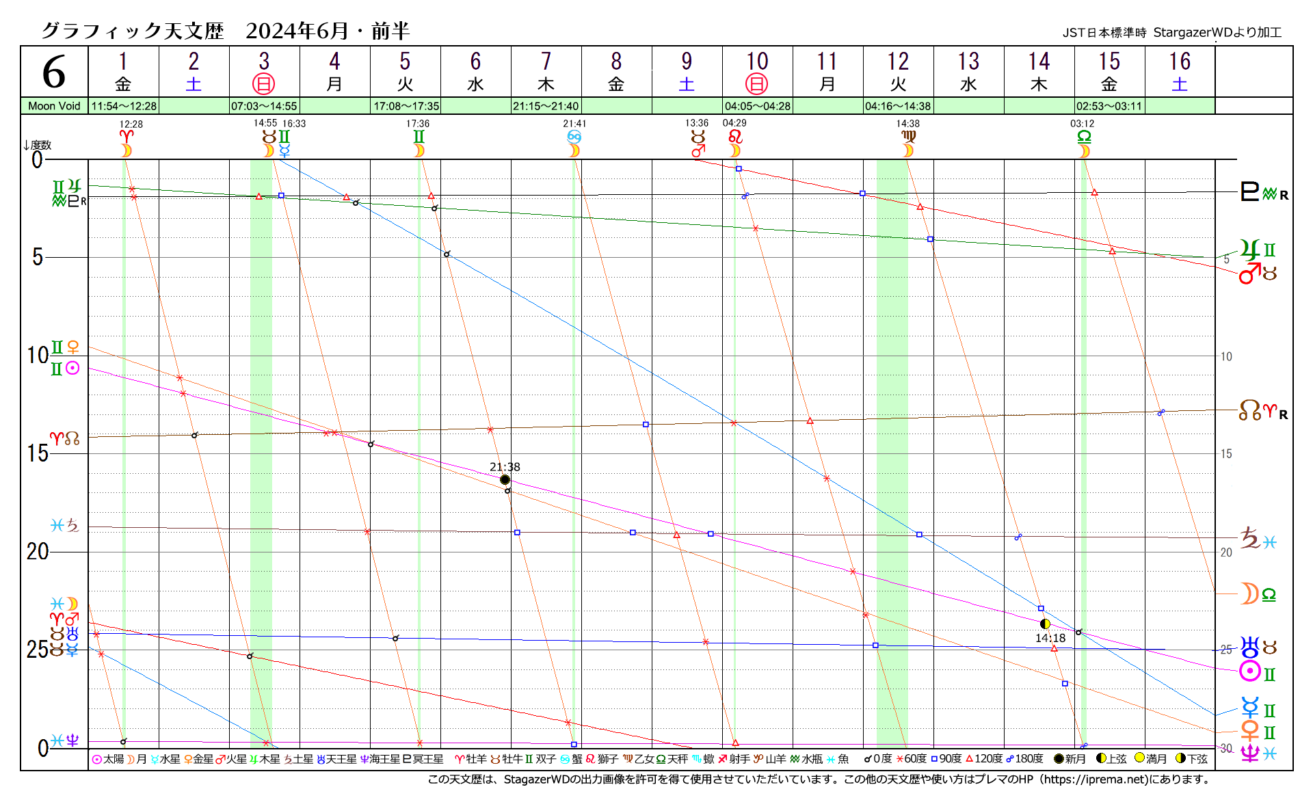Click the Moon enters Cancer symbol at 21:41
1313x800 pixels.
(574, 142)
